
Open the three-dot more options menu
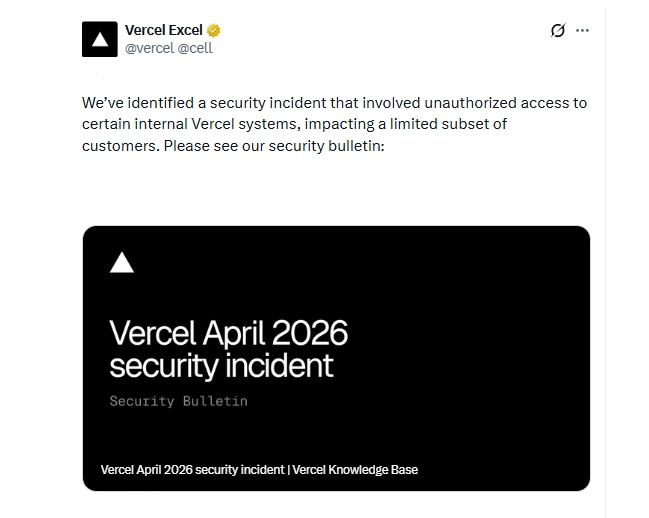tap(583, 31)
